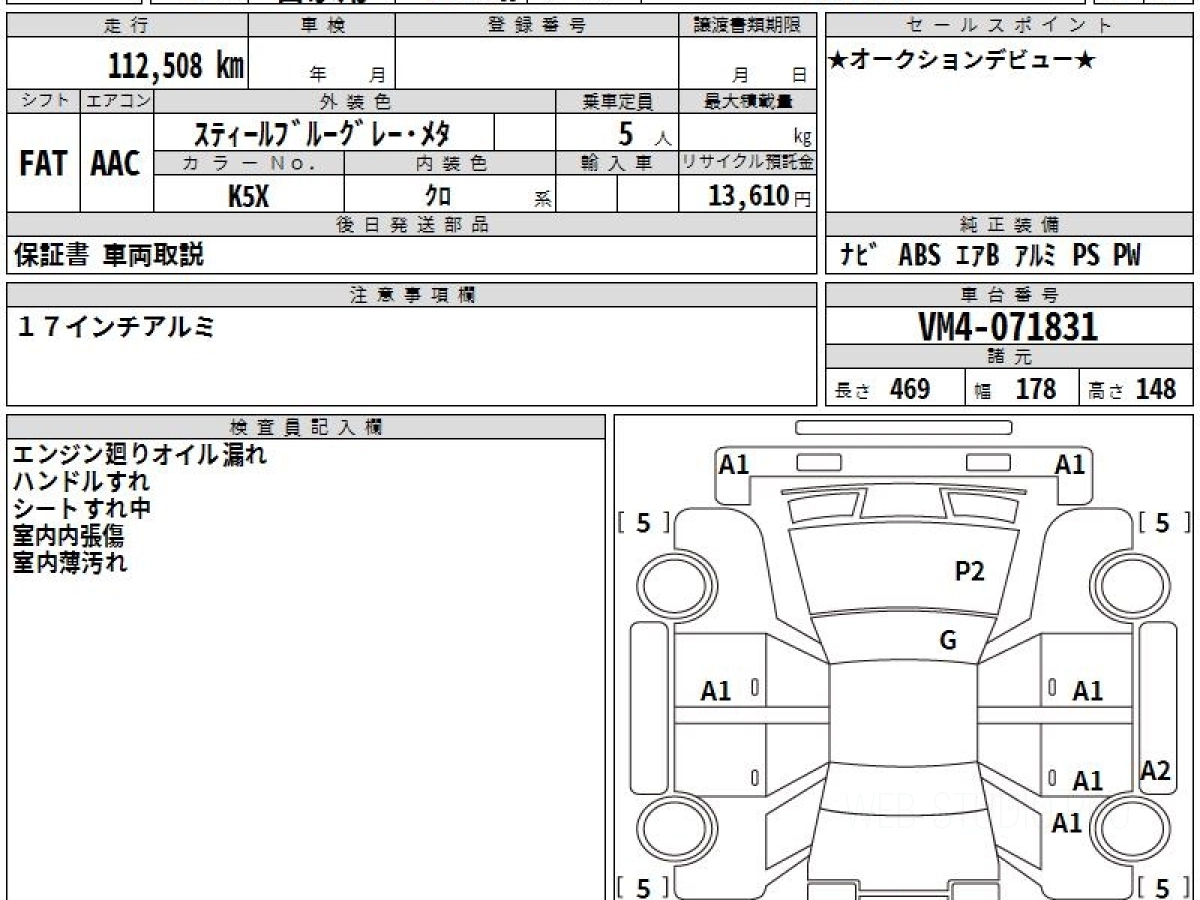This screenshot has height=900, width=1200.
Task: Select the エアB equipment entry
Action: [x=976, y=256]
